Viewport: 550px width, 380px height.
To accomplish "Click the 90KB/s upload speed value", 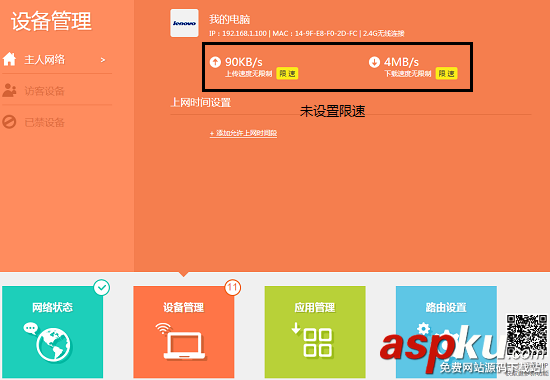I will click(x=244, y=62).
